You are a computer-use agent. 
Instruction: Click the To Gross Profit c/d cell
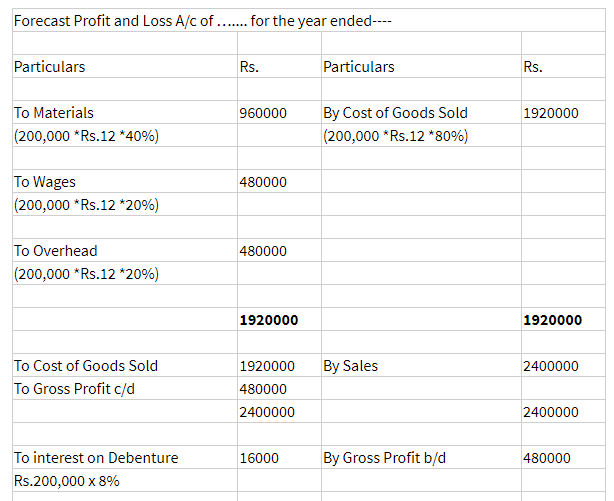click(75, 389)
